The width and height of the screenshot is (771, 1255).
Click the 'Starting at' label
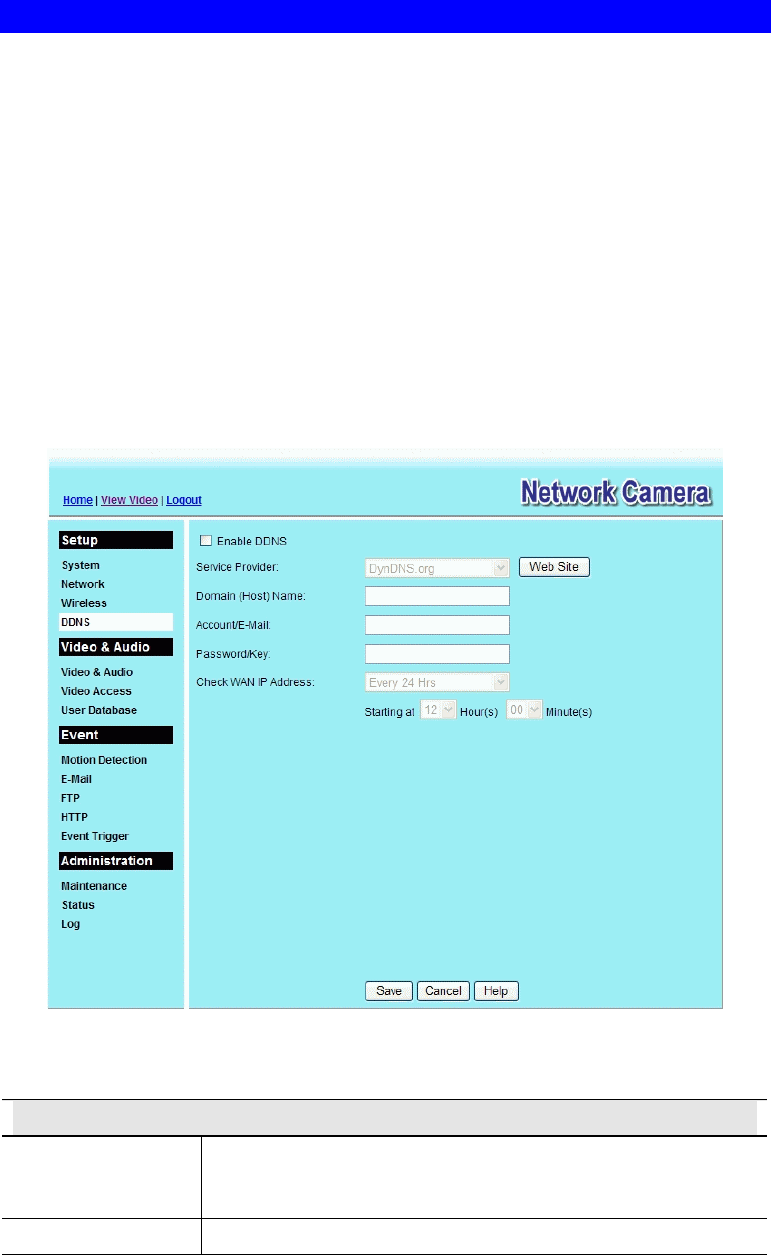pos(389,710)
